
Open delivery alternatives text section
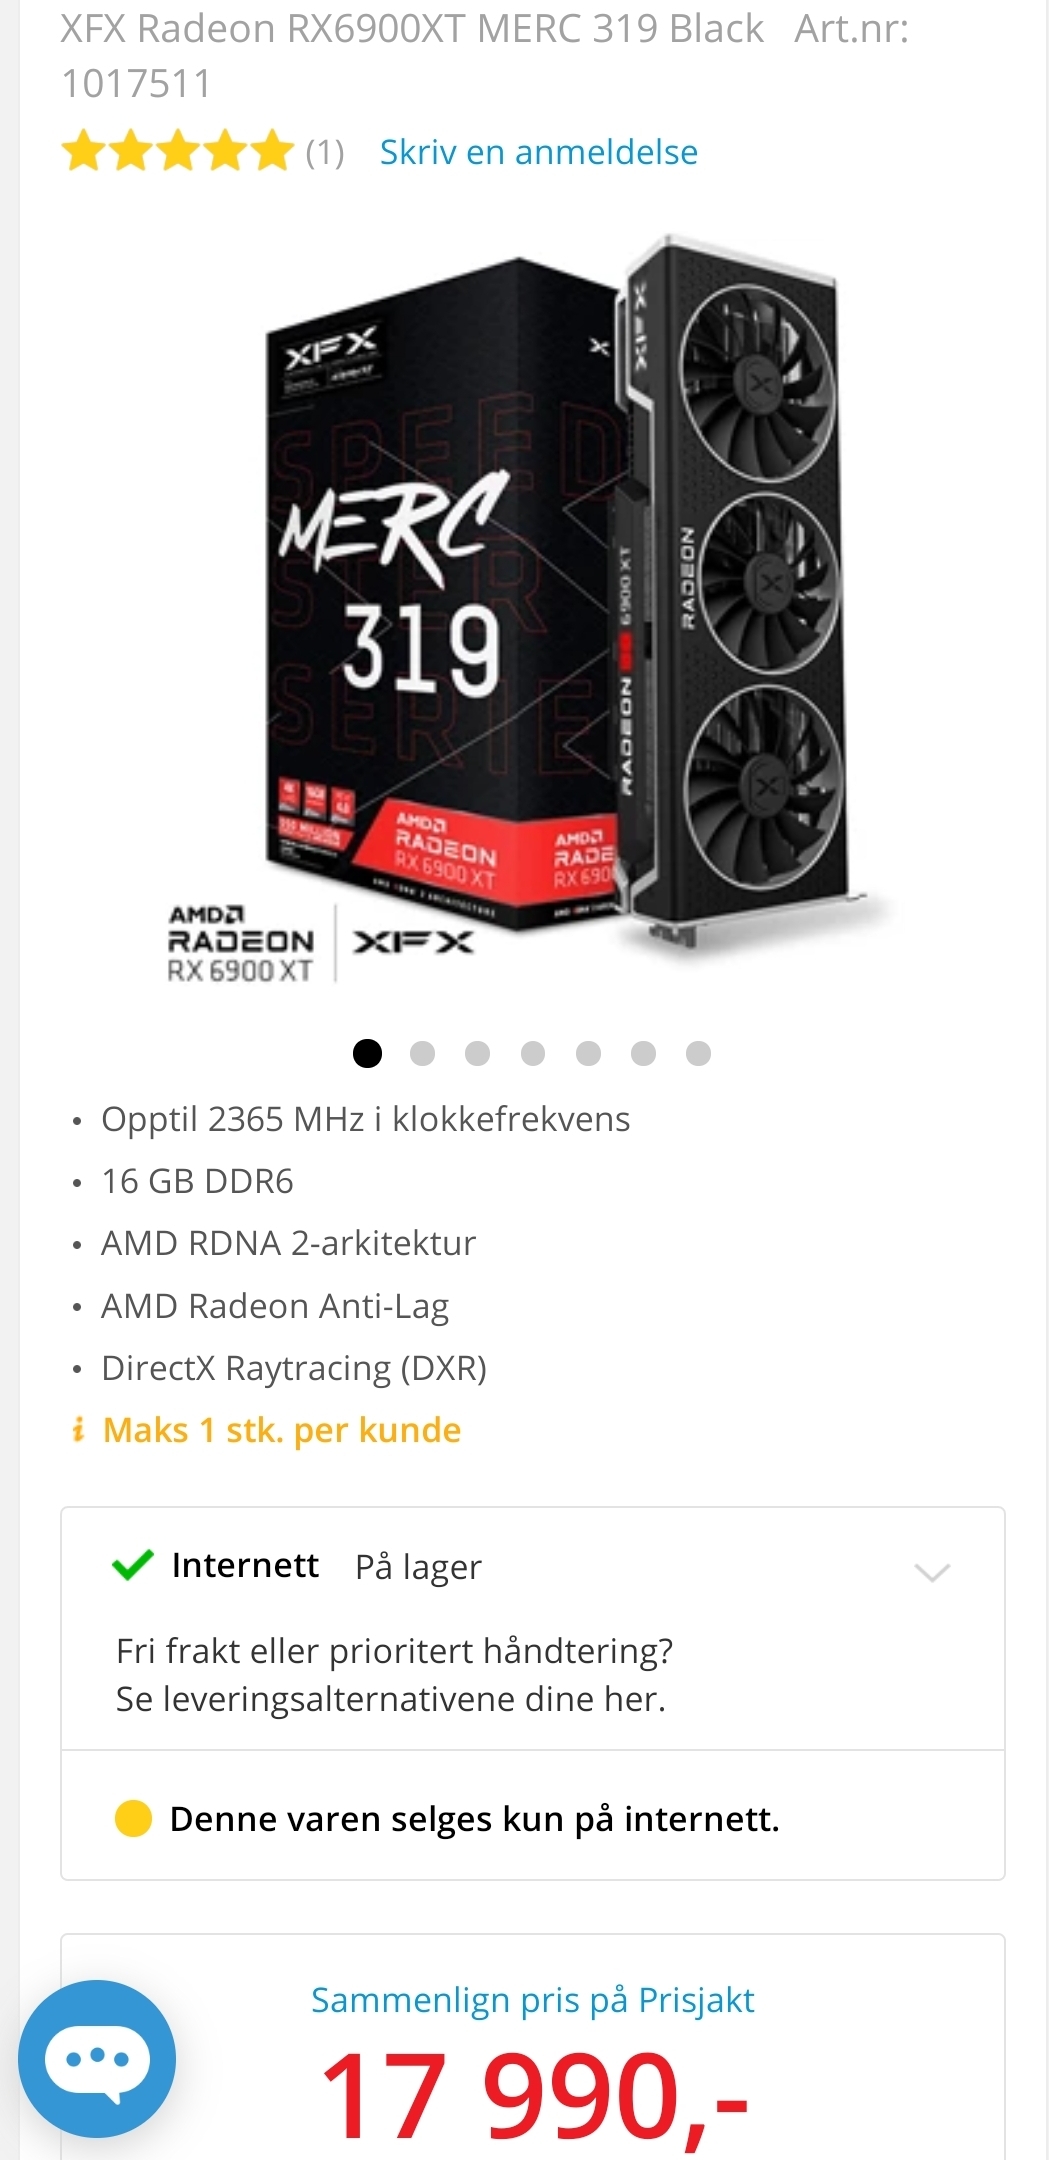click(x=394, y=1675)
